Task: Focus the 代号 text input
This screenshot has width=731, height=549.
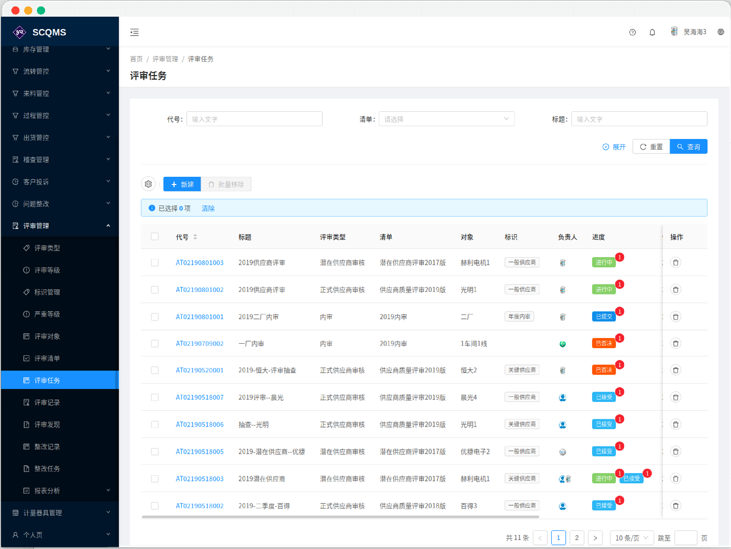Action: (x=255, y=119)
